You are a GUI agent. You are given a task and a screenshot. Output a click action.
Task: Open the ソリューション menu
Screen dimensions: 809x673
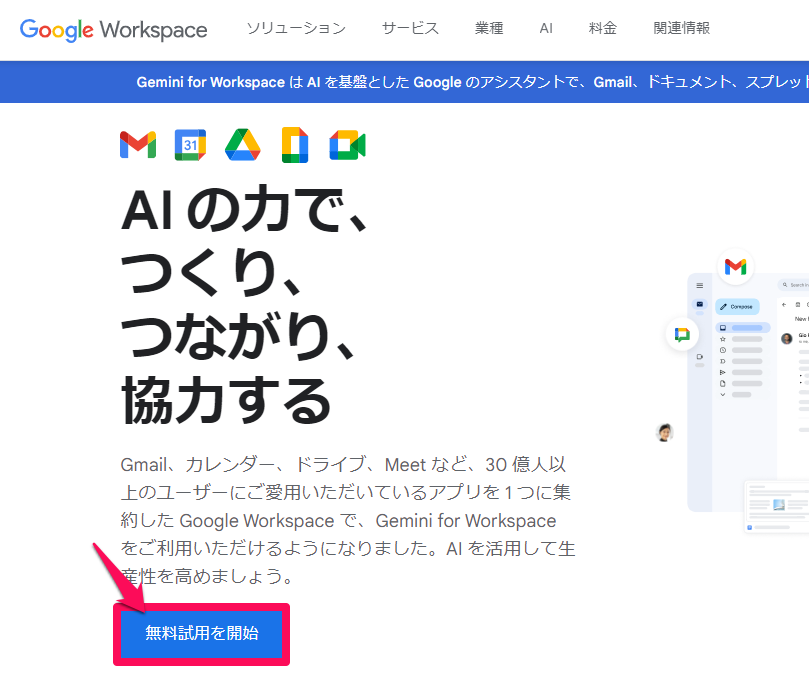point(296,28)
